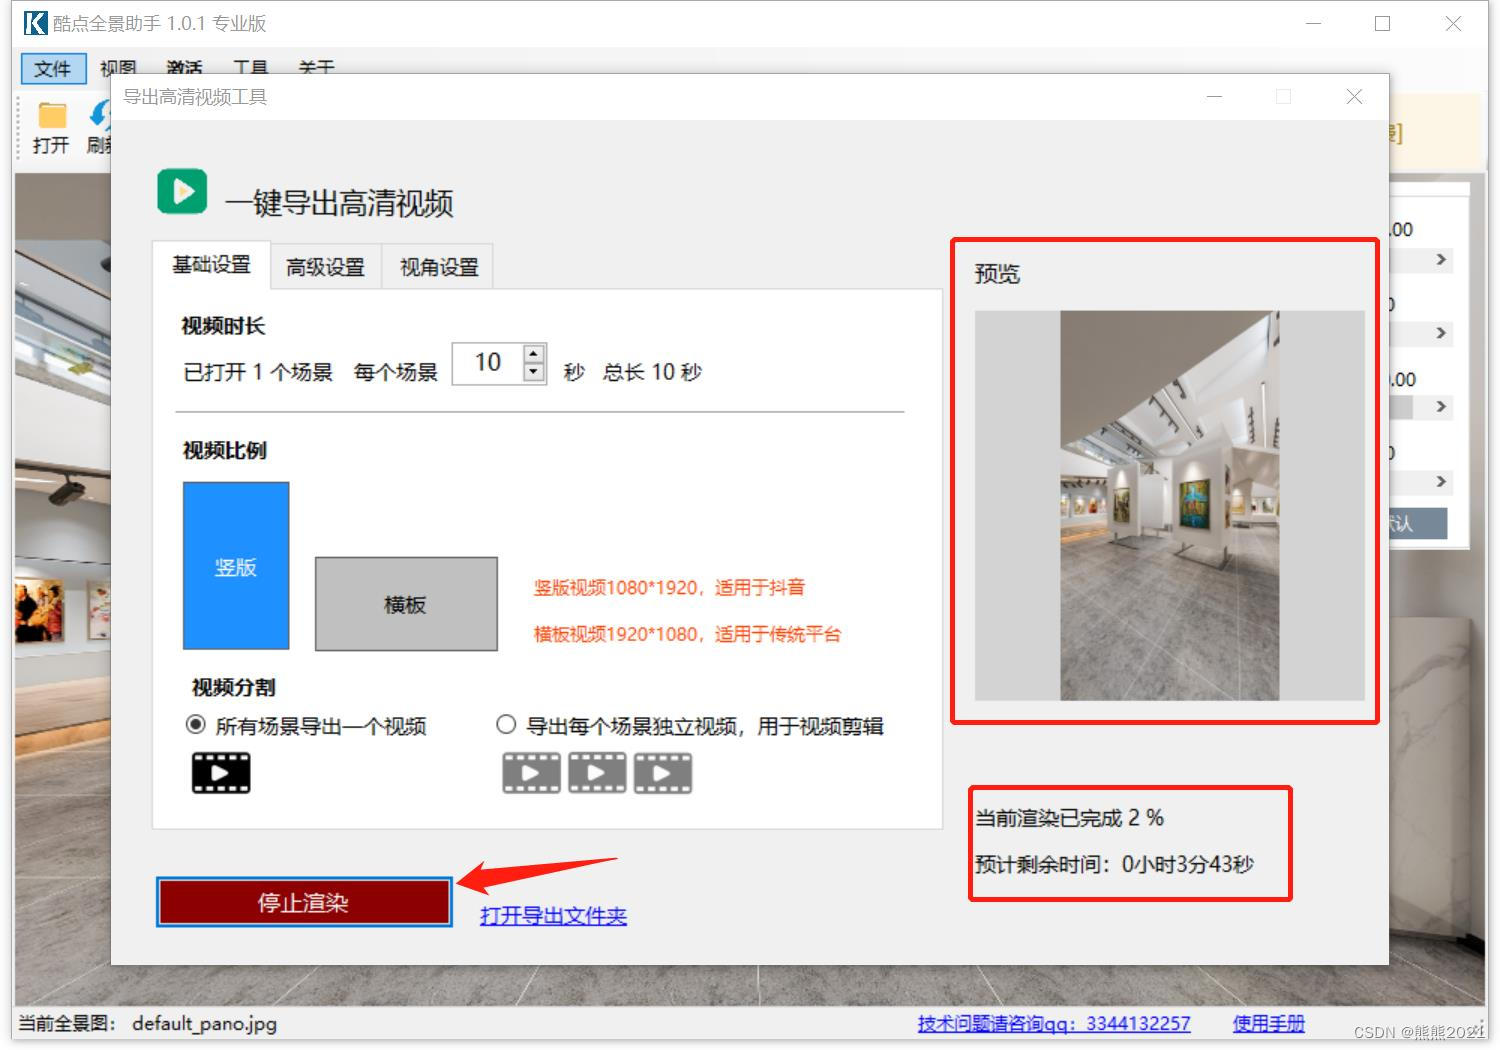This screenshot has width=1500, height=1050.
Task: Select 所有场景导出一个视频 radio option
Action: click(196, 725)
